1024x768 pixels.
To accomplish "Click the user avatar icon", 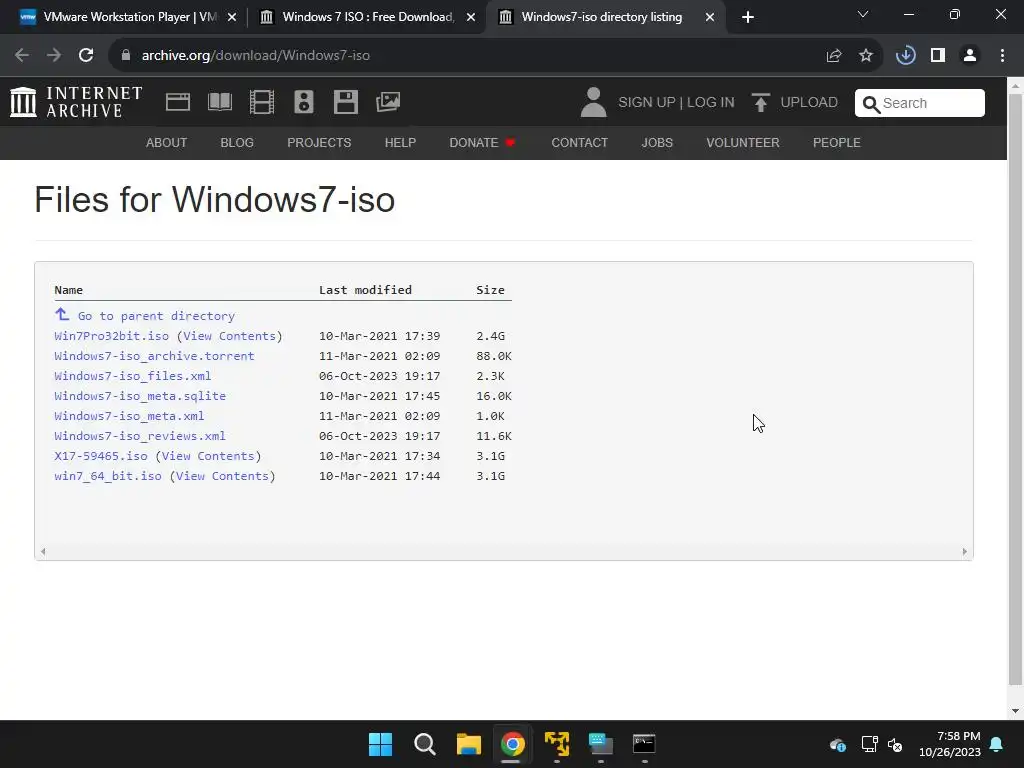I will (x=593, y=102).
